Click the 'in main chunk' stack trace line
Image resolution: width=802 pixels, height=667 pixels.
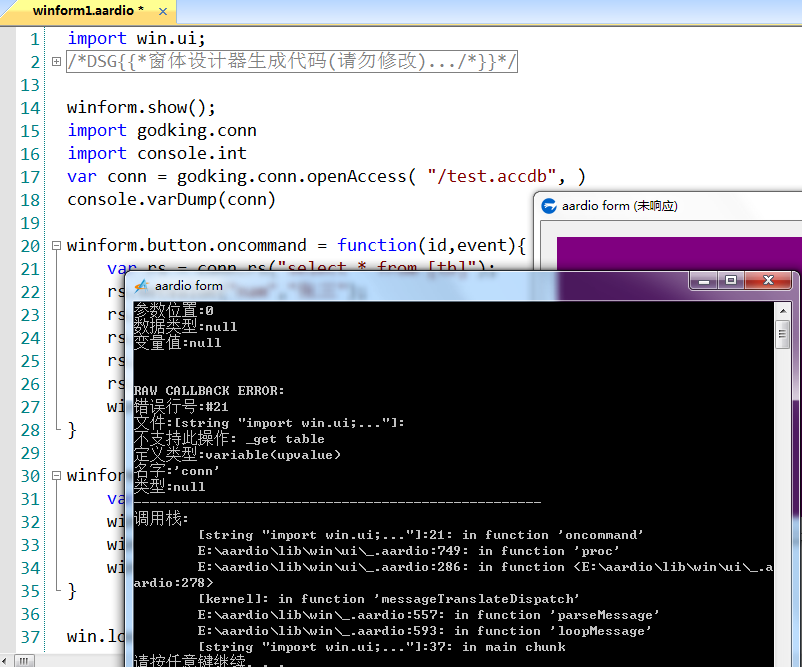pyautogui.click(x=382, y=647)
